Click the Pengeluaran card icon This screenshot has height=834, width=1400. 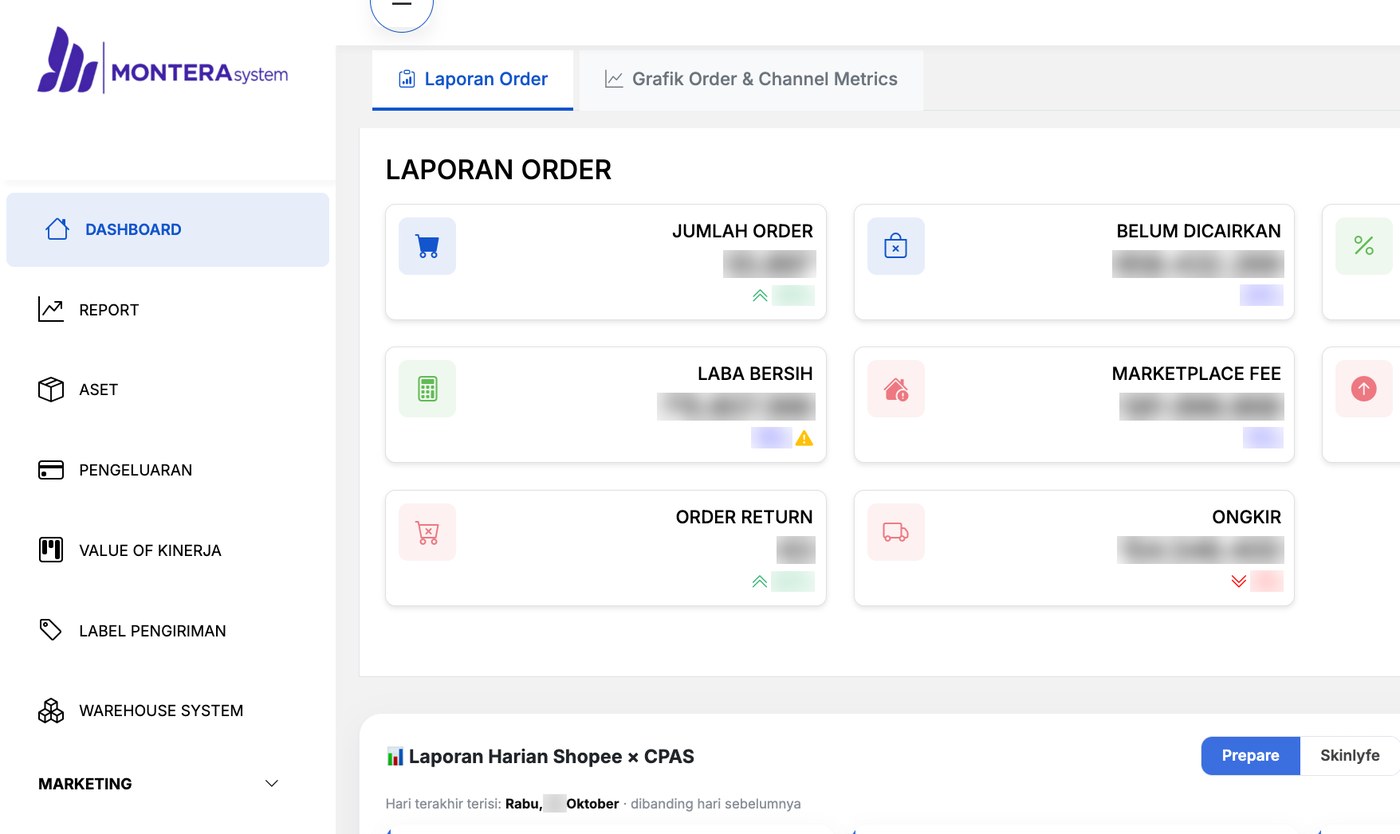tap(51, 470)
